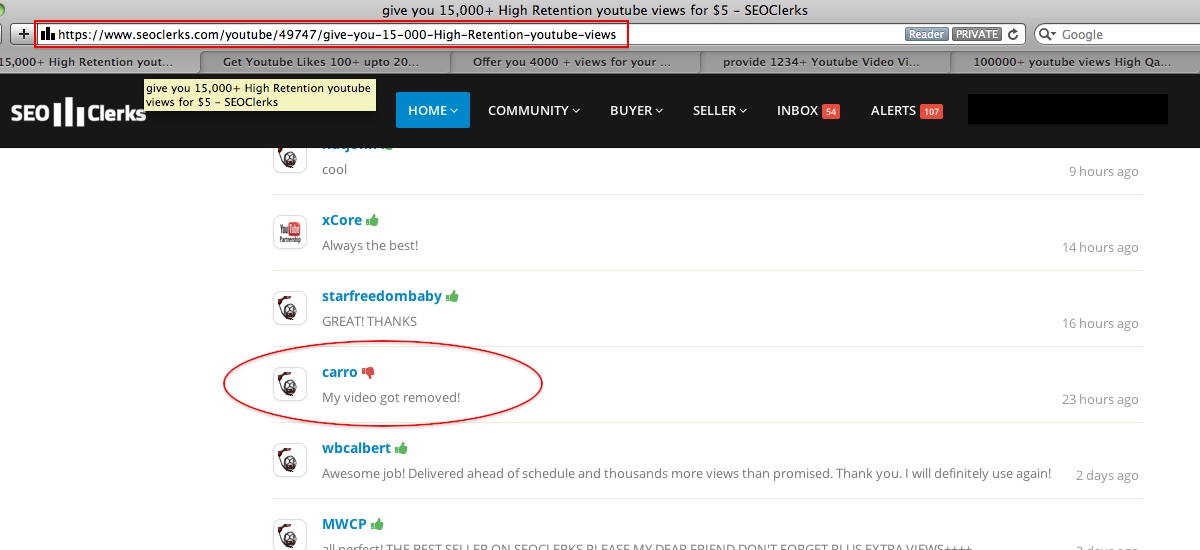Image resolution: width=1200 pixels, height=550 pixels.
Task: Open xCore's profile link
Action: point(342,220)
